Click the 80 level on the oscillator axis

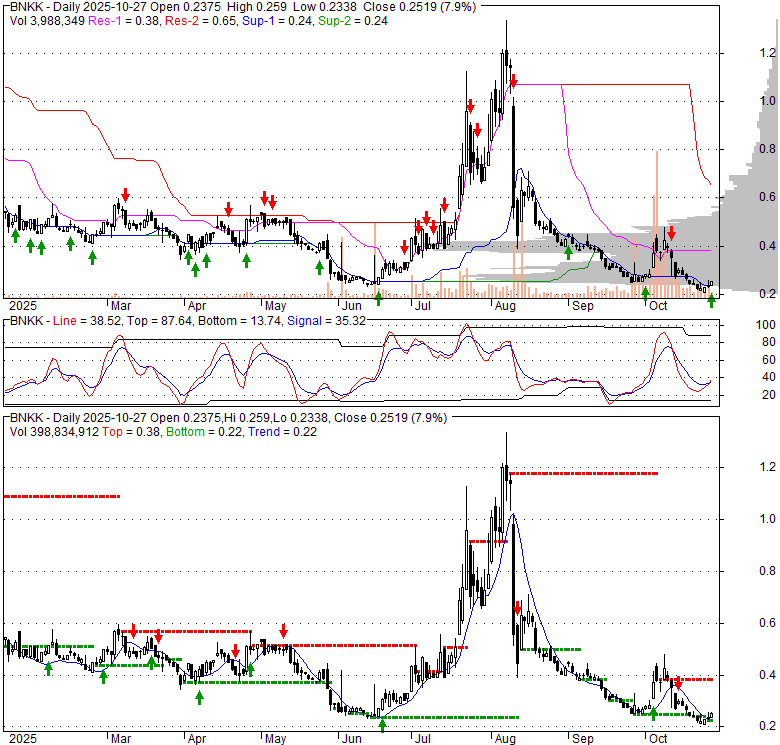(x=769, y=342)
